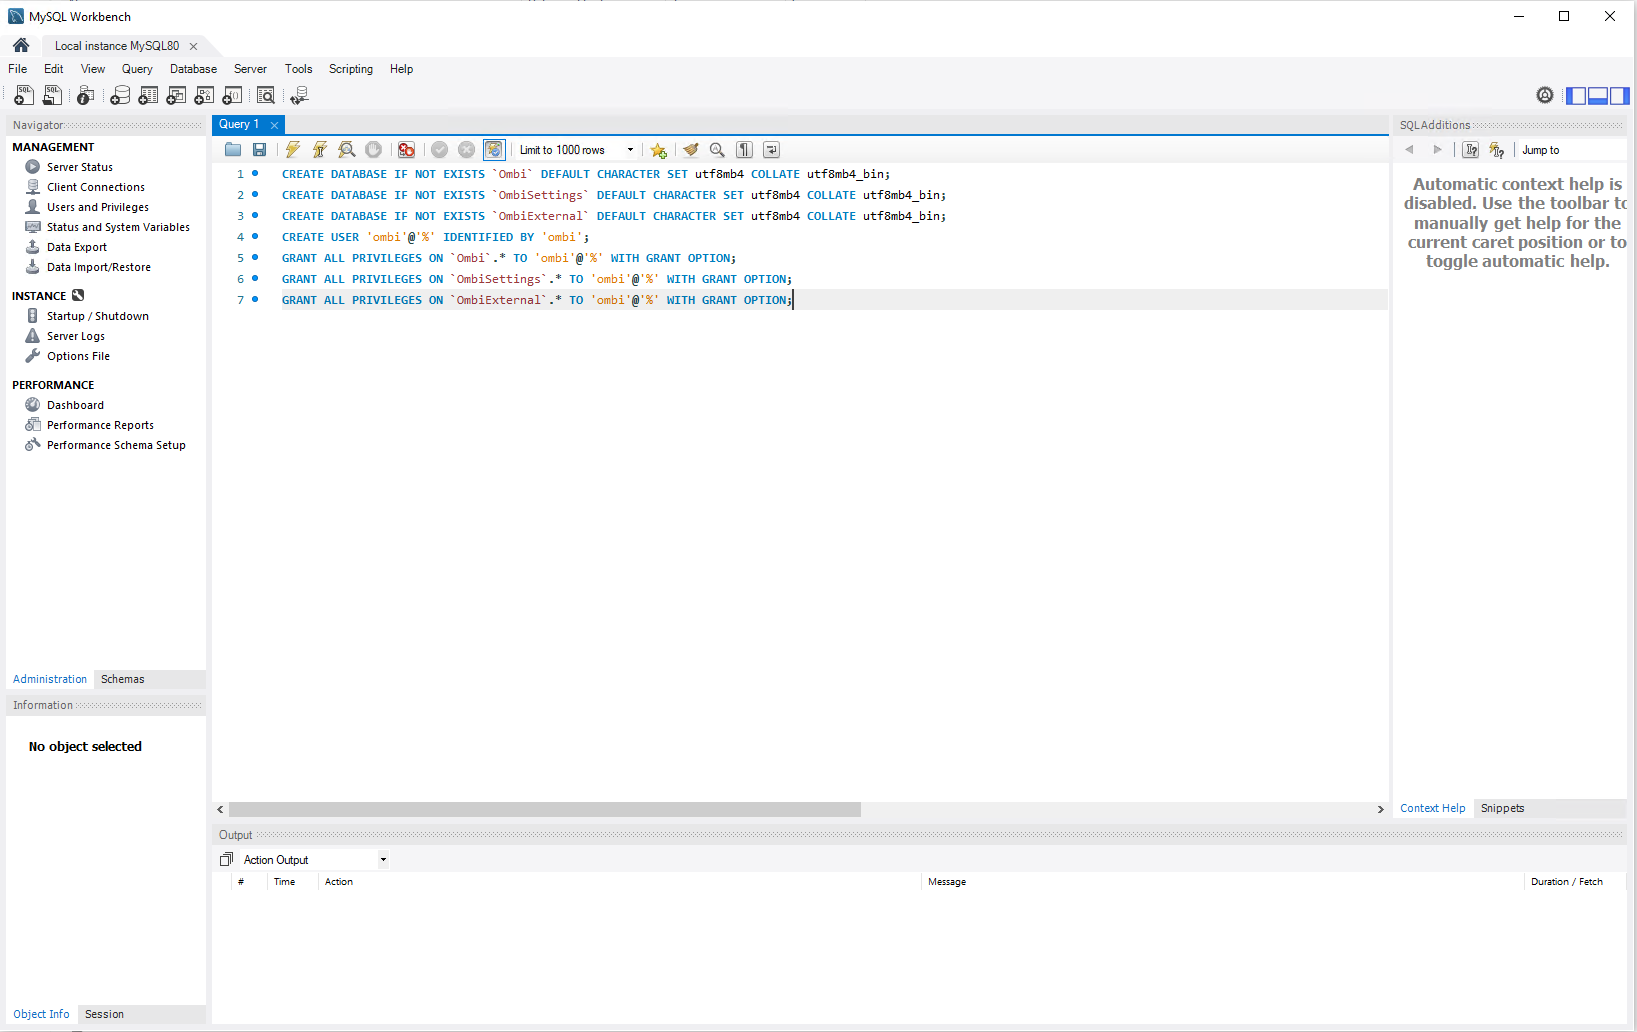Stop the running query with hand icon
Image resolution: width=1637 pixels, height=1032 pixels.
pyautogui.click(x=373, y=150)
